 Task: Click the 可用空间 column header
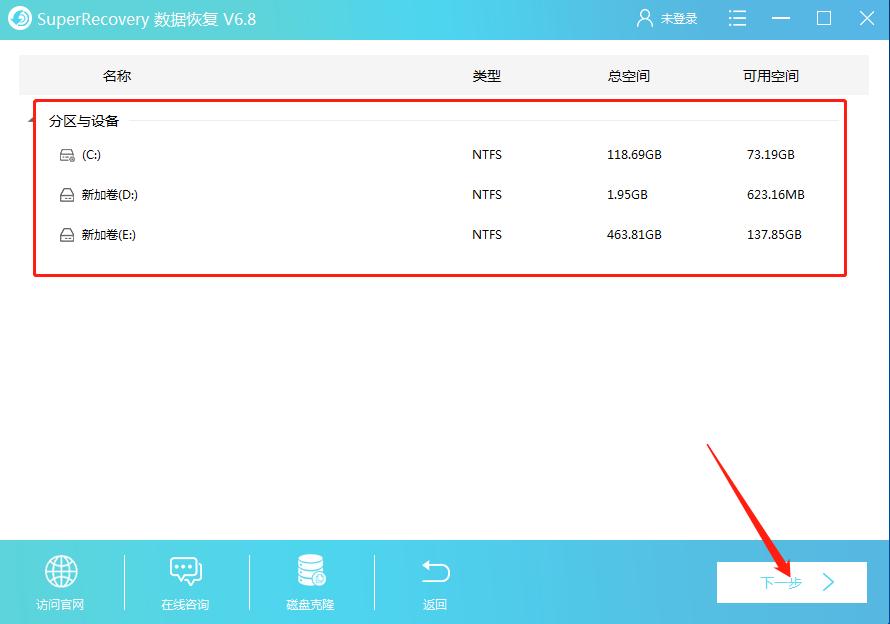point(771,75)
